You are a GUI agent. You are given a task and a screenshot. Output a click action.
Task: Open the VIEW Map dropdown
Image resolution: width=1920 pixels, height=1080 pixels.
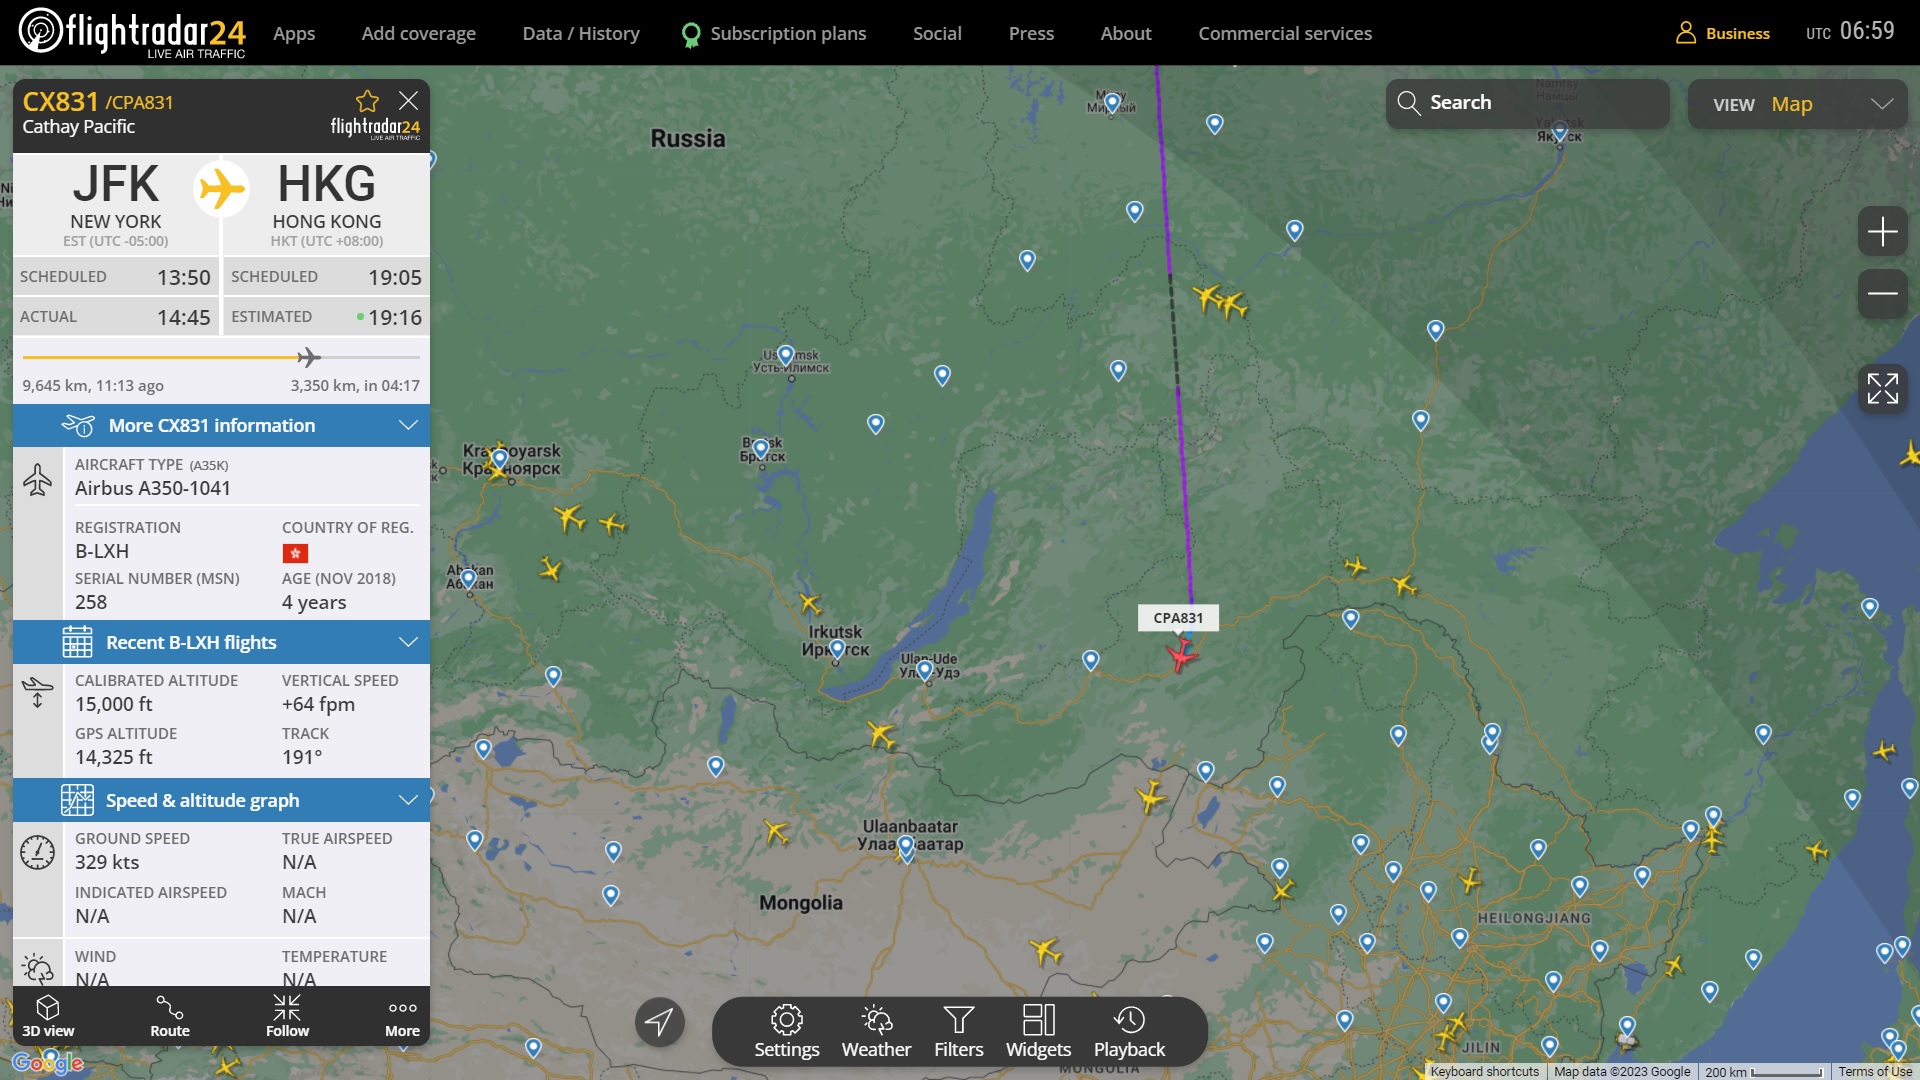(x=1797, y=104)
